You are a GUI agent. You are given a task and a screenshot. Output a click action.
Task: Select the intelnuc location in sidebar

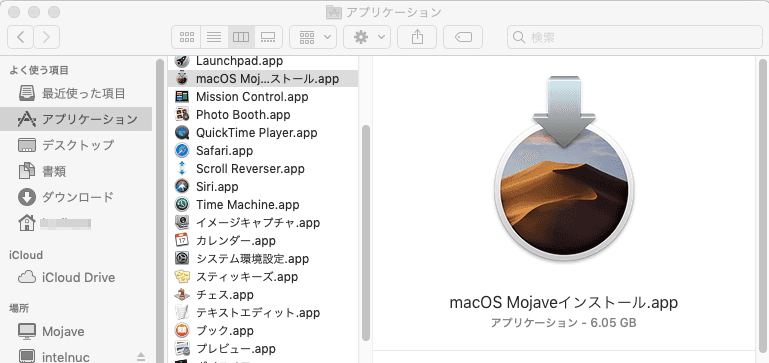point(76,356)
